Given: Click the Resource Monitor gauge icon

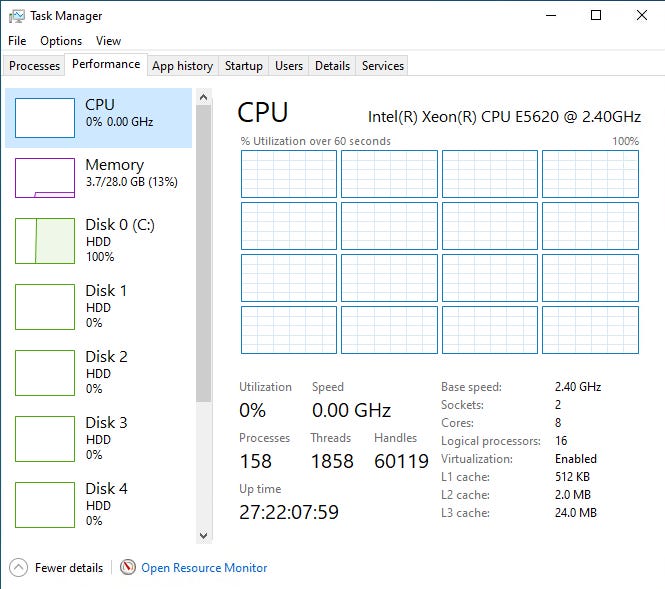Looking at the screenshot, I should [128, 567].
